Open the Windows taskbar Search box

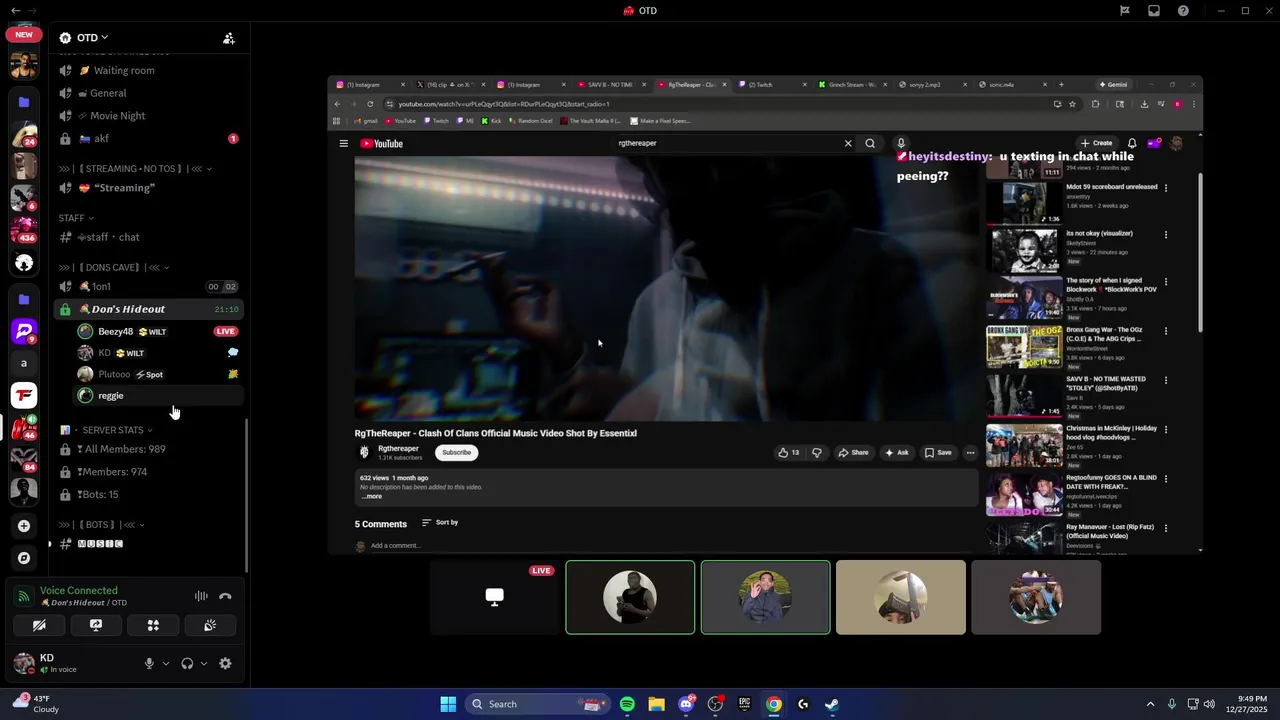(x=538, y=704)
